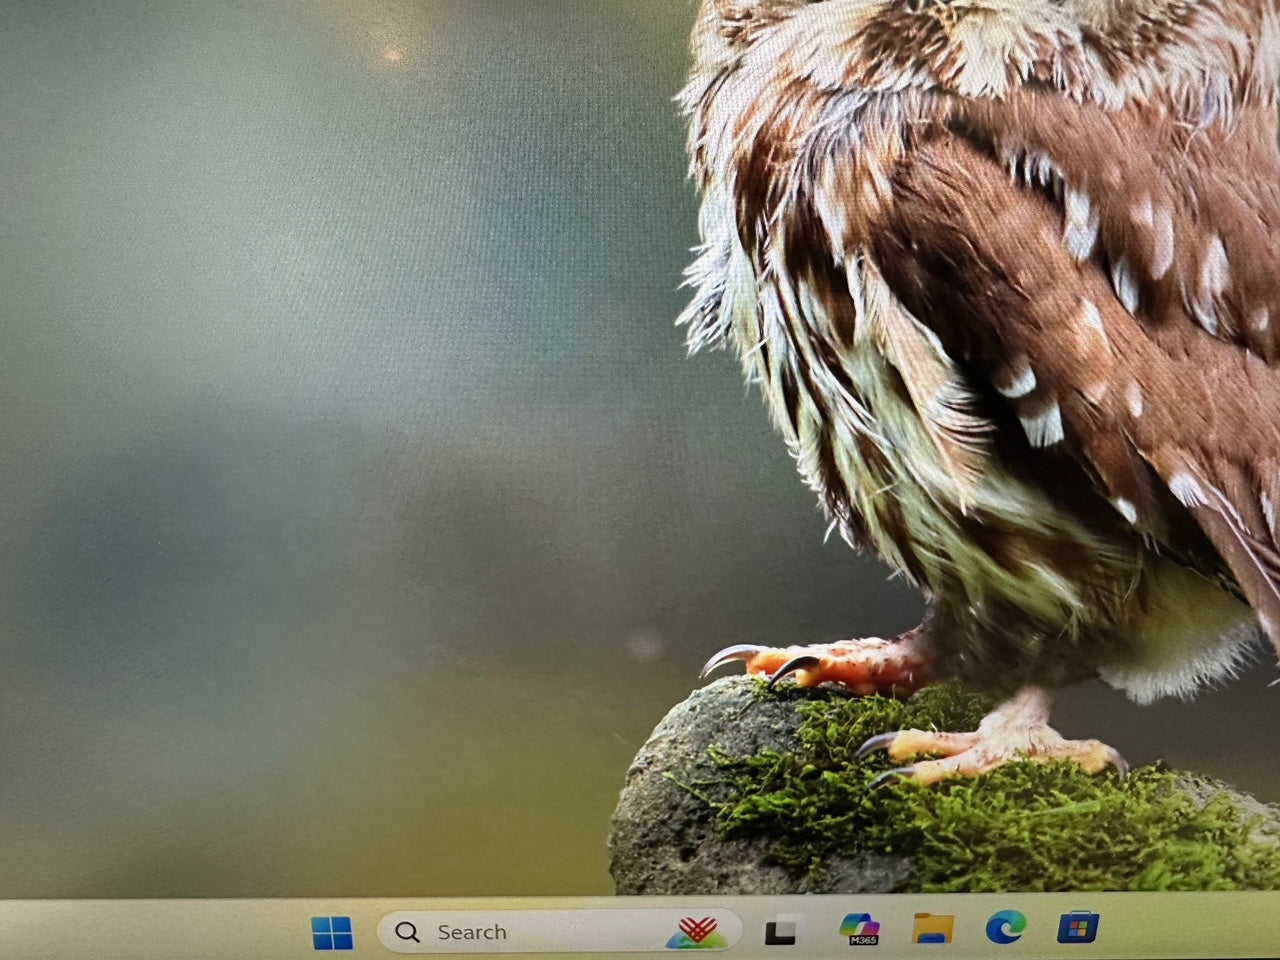Image resolution: width=1280 pixels, height=960 pixels.
Task: Open Task View from the taskbar
Action: [x=781, y=931]
